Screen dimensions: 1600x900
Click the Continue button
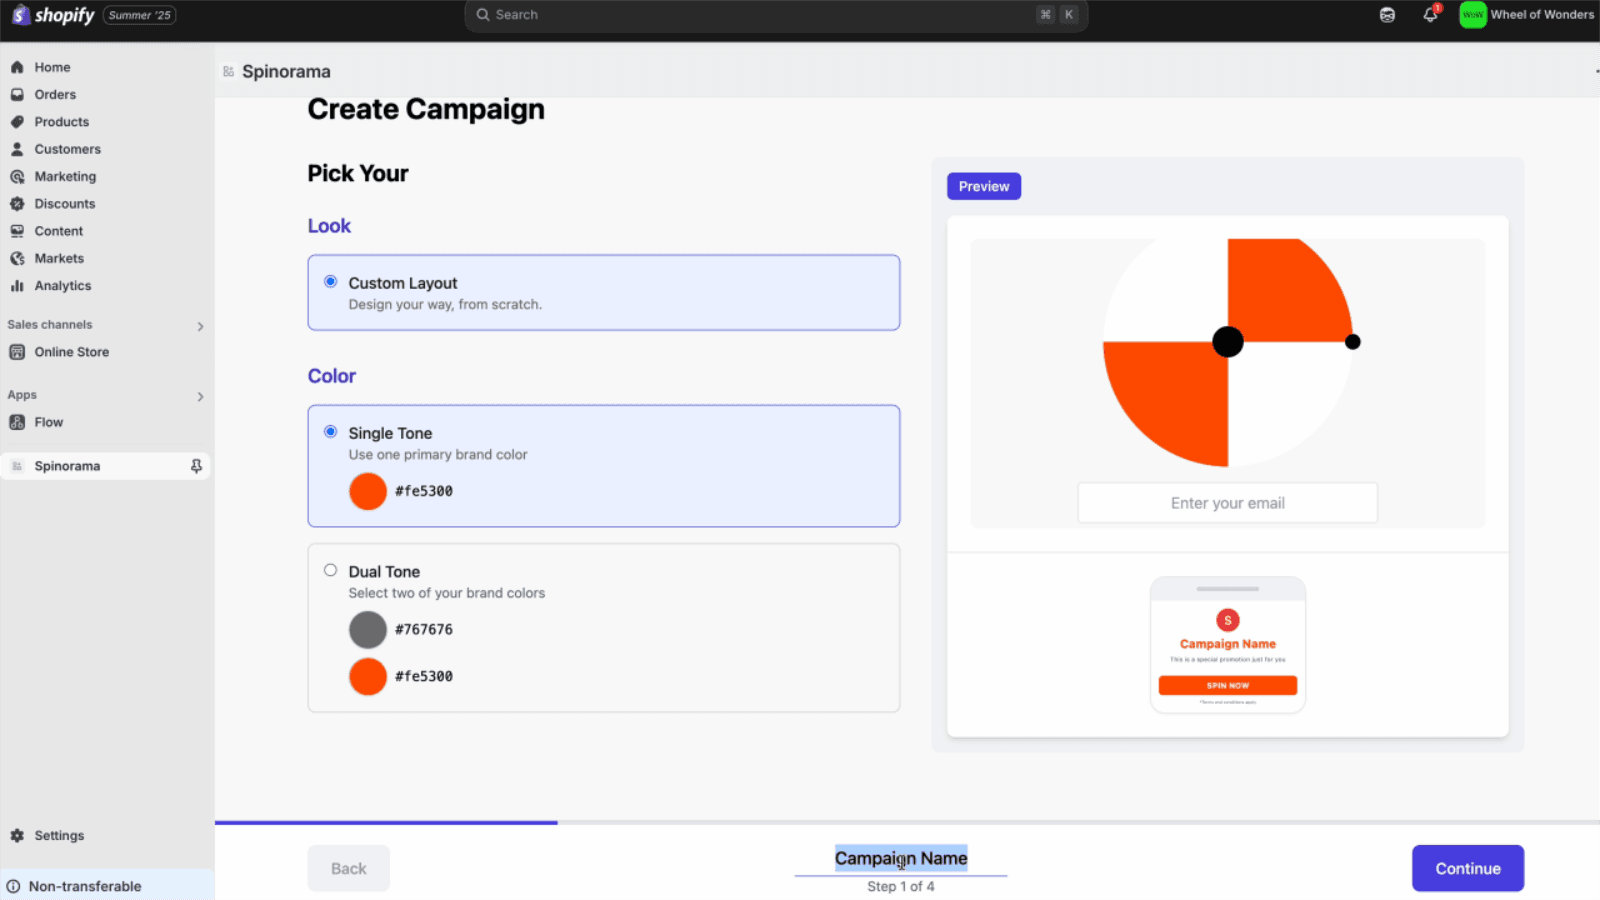click(x=1467, y=868)
